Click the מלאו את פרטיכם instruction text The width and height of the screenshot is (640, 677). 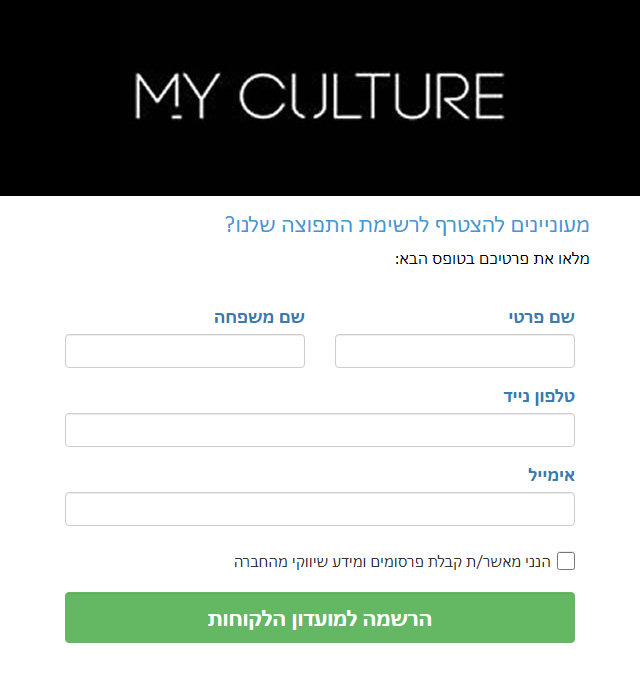pyautogui.click(x=492, y=259)
